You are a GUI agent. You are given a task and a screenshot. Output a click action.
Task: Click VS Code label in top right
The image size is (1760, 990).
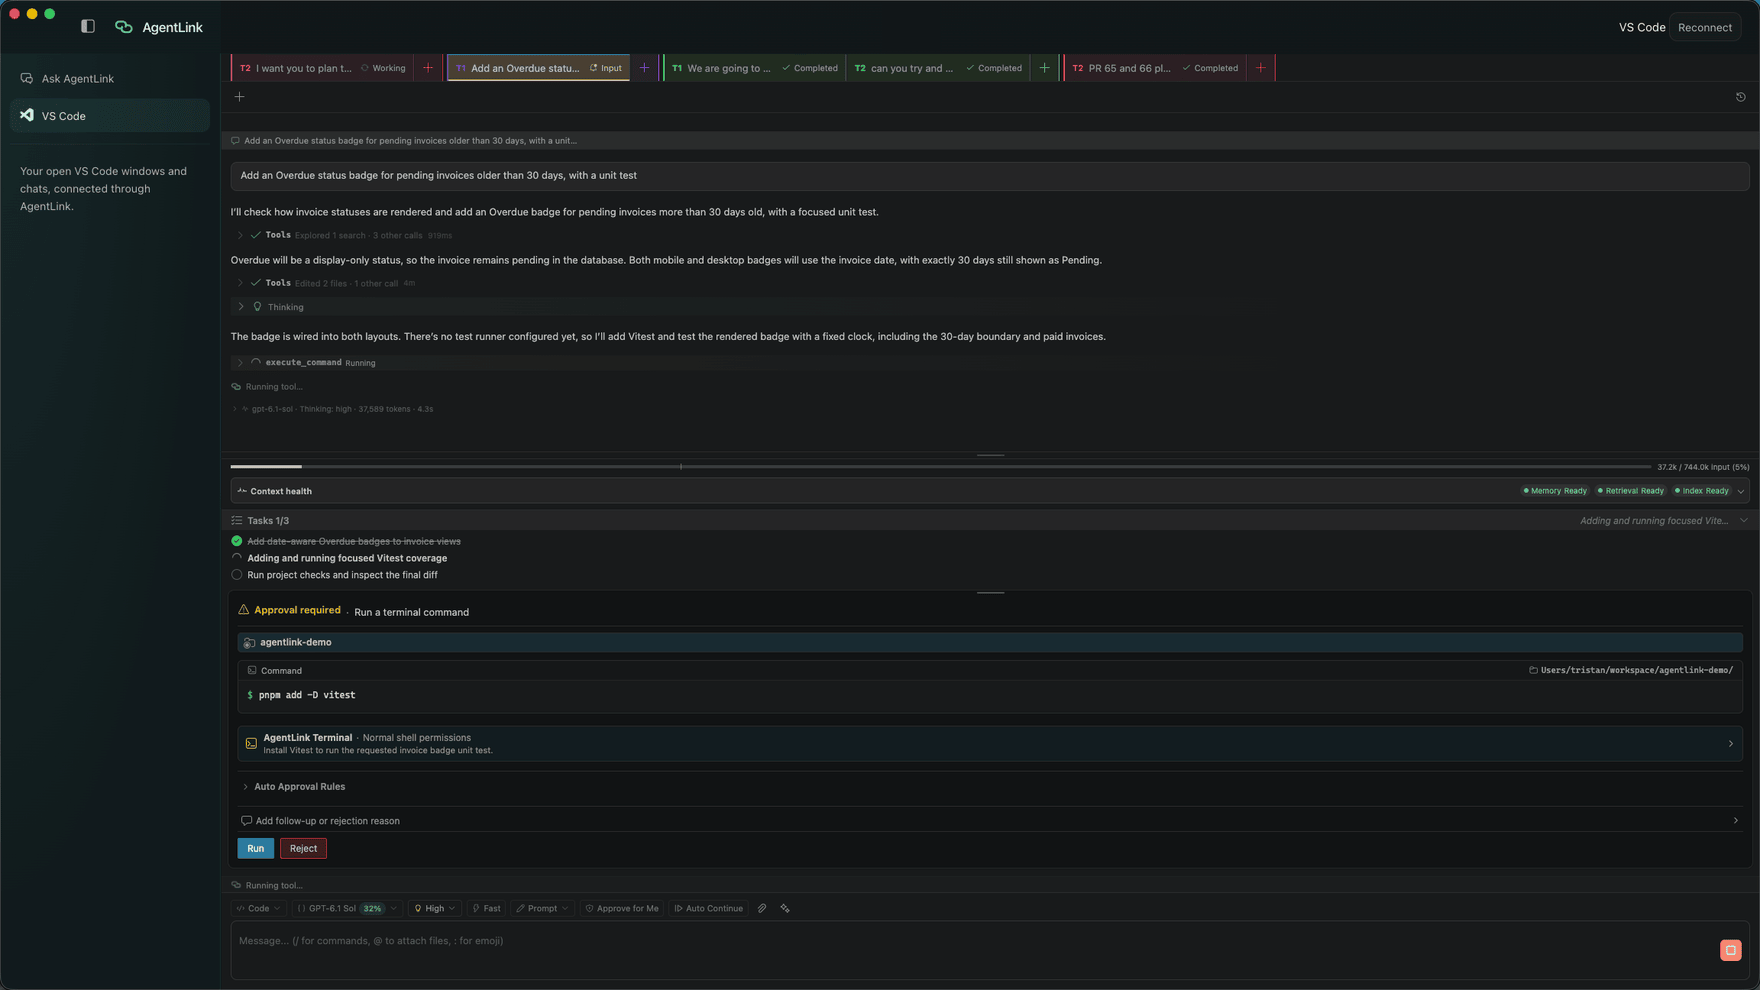(x=1642, y=27)
